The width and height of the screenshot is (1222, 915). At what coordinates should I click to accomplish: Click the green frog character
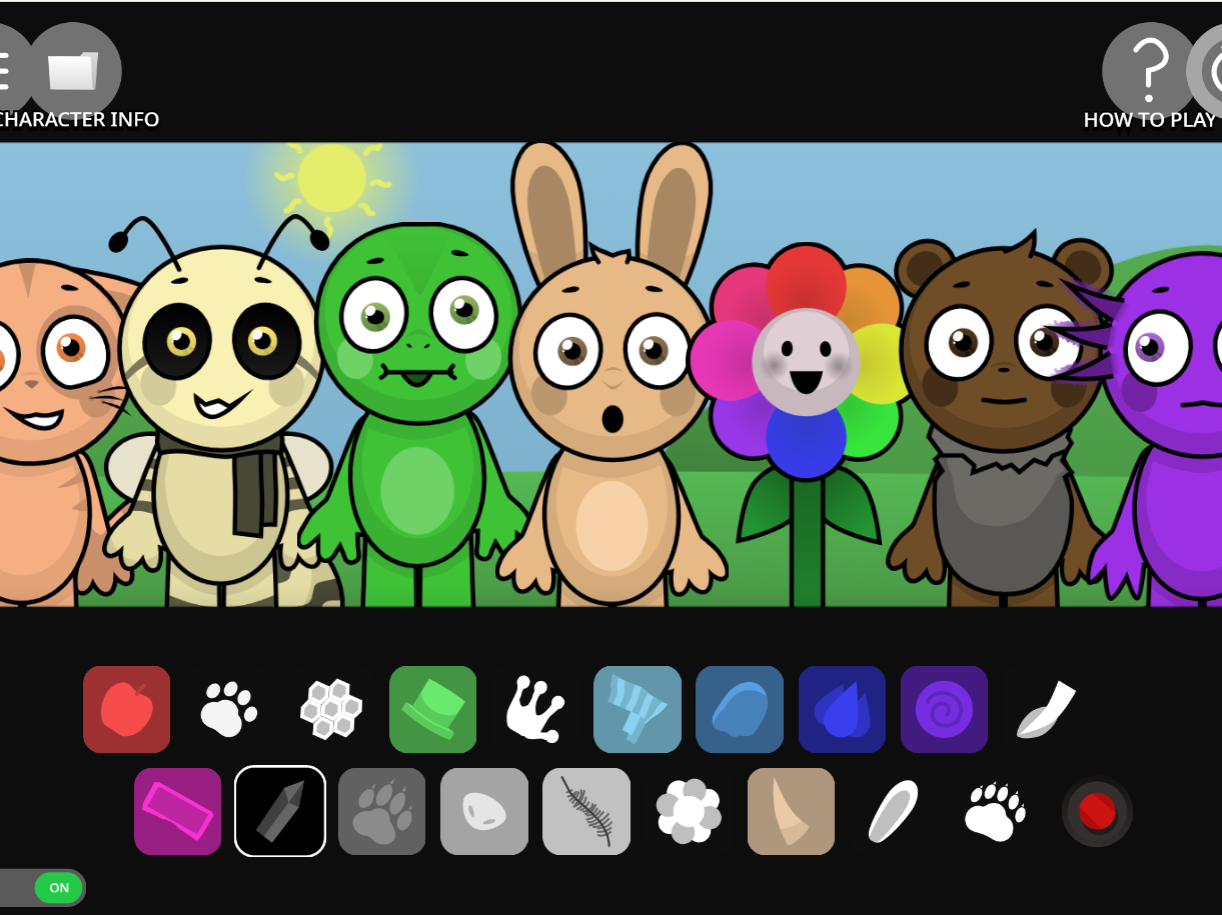point(416,420)
